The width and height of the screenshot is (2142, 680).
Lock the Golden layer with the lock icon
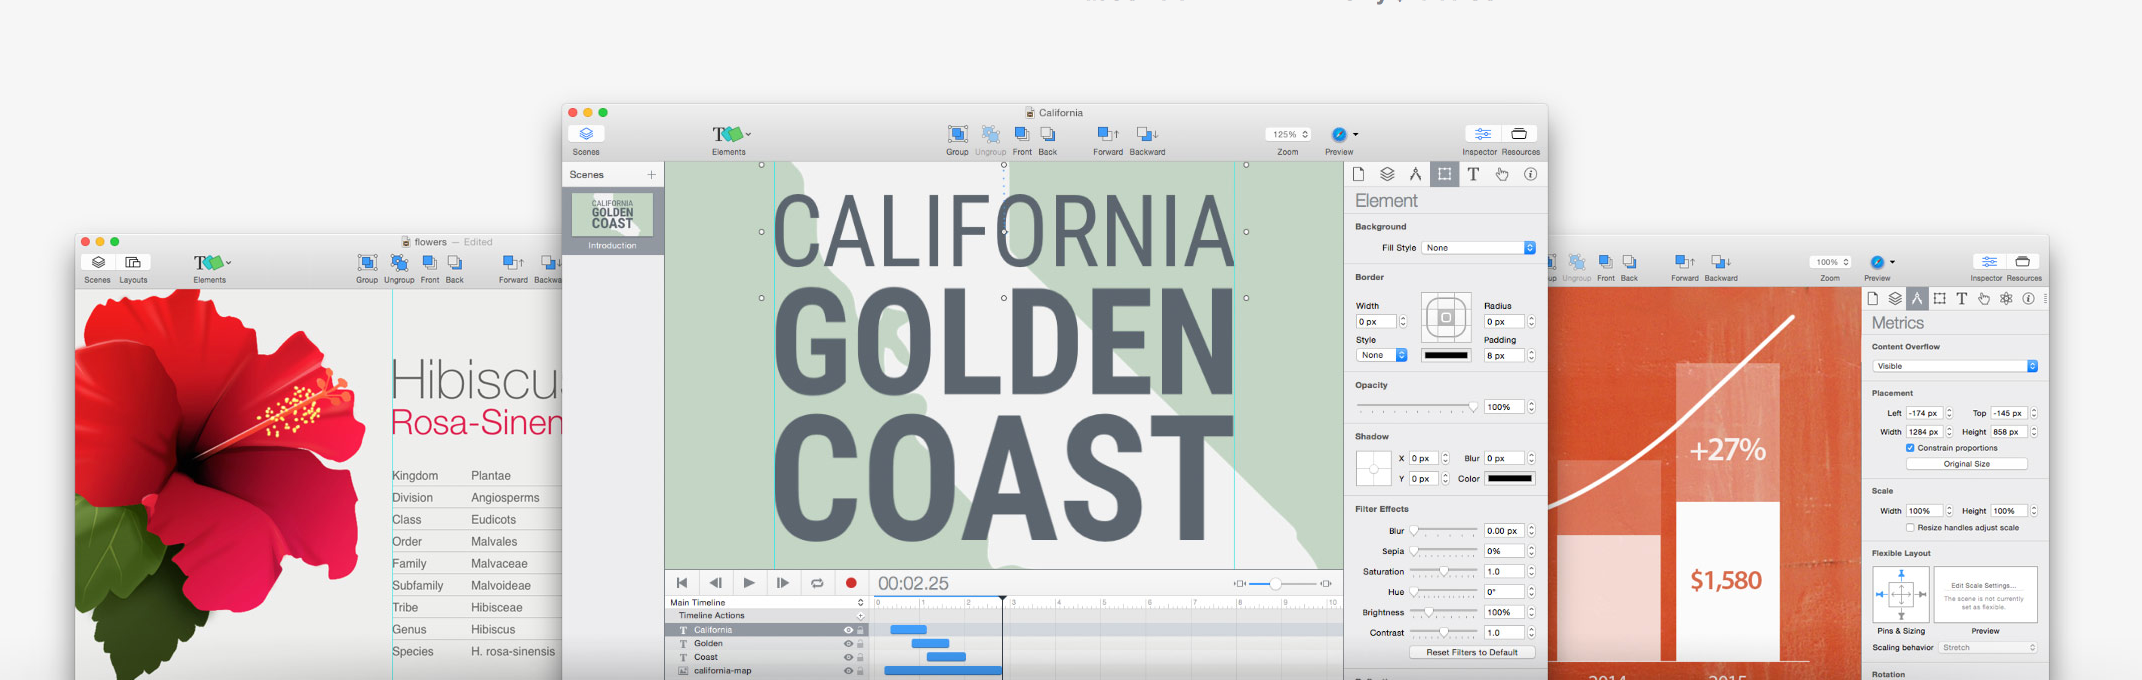click(860, 644)
